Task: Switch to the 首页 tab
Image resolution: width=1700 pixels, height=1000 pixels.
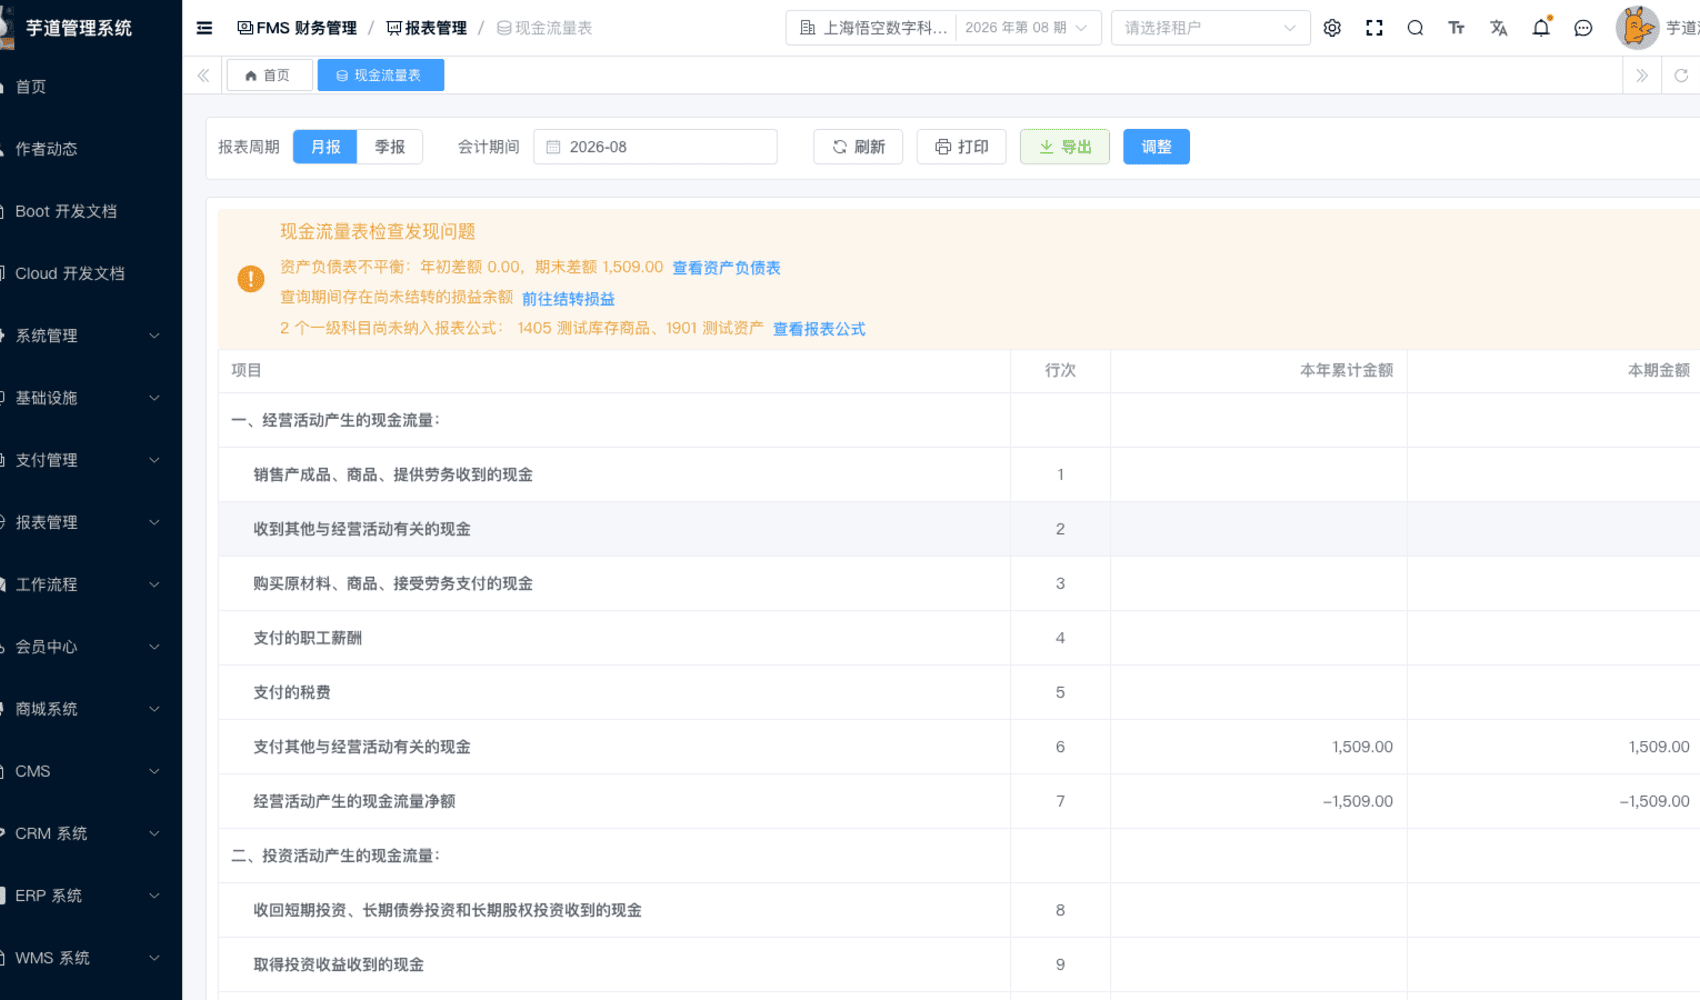Action: click(269, 75)
